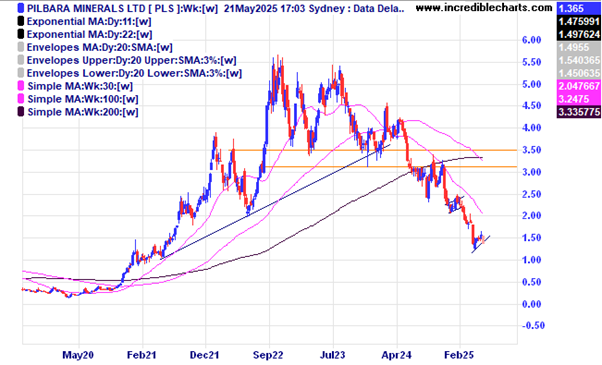The width and height of the screenshot is (602, 365).
Task: Click the 5.50 price axis label
Action: (x=531, y=62)
